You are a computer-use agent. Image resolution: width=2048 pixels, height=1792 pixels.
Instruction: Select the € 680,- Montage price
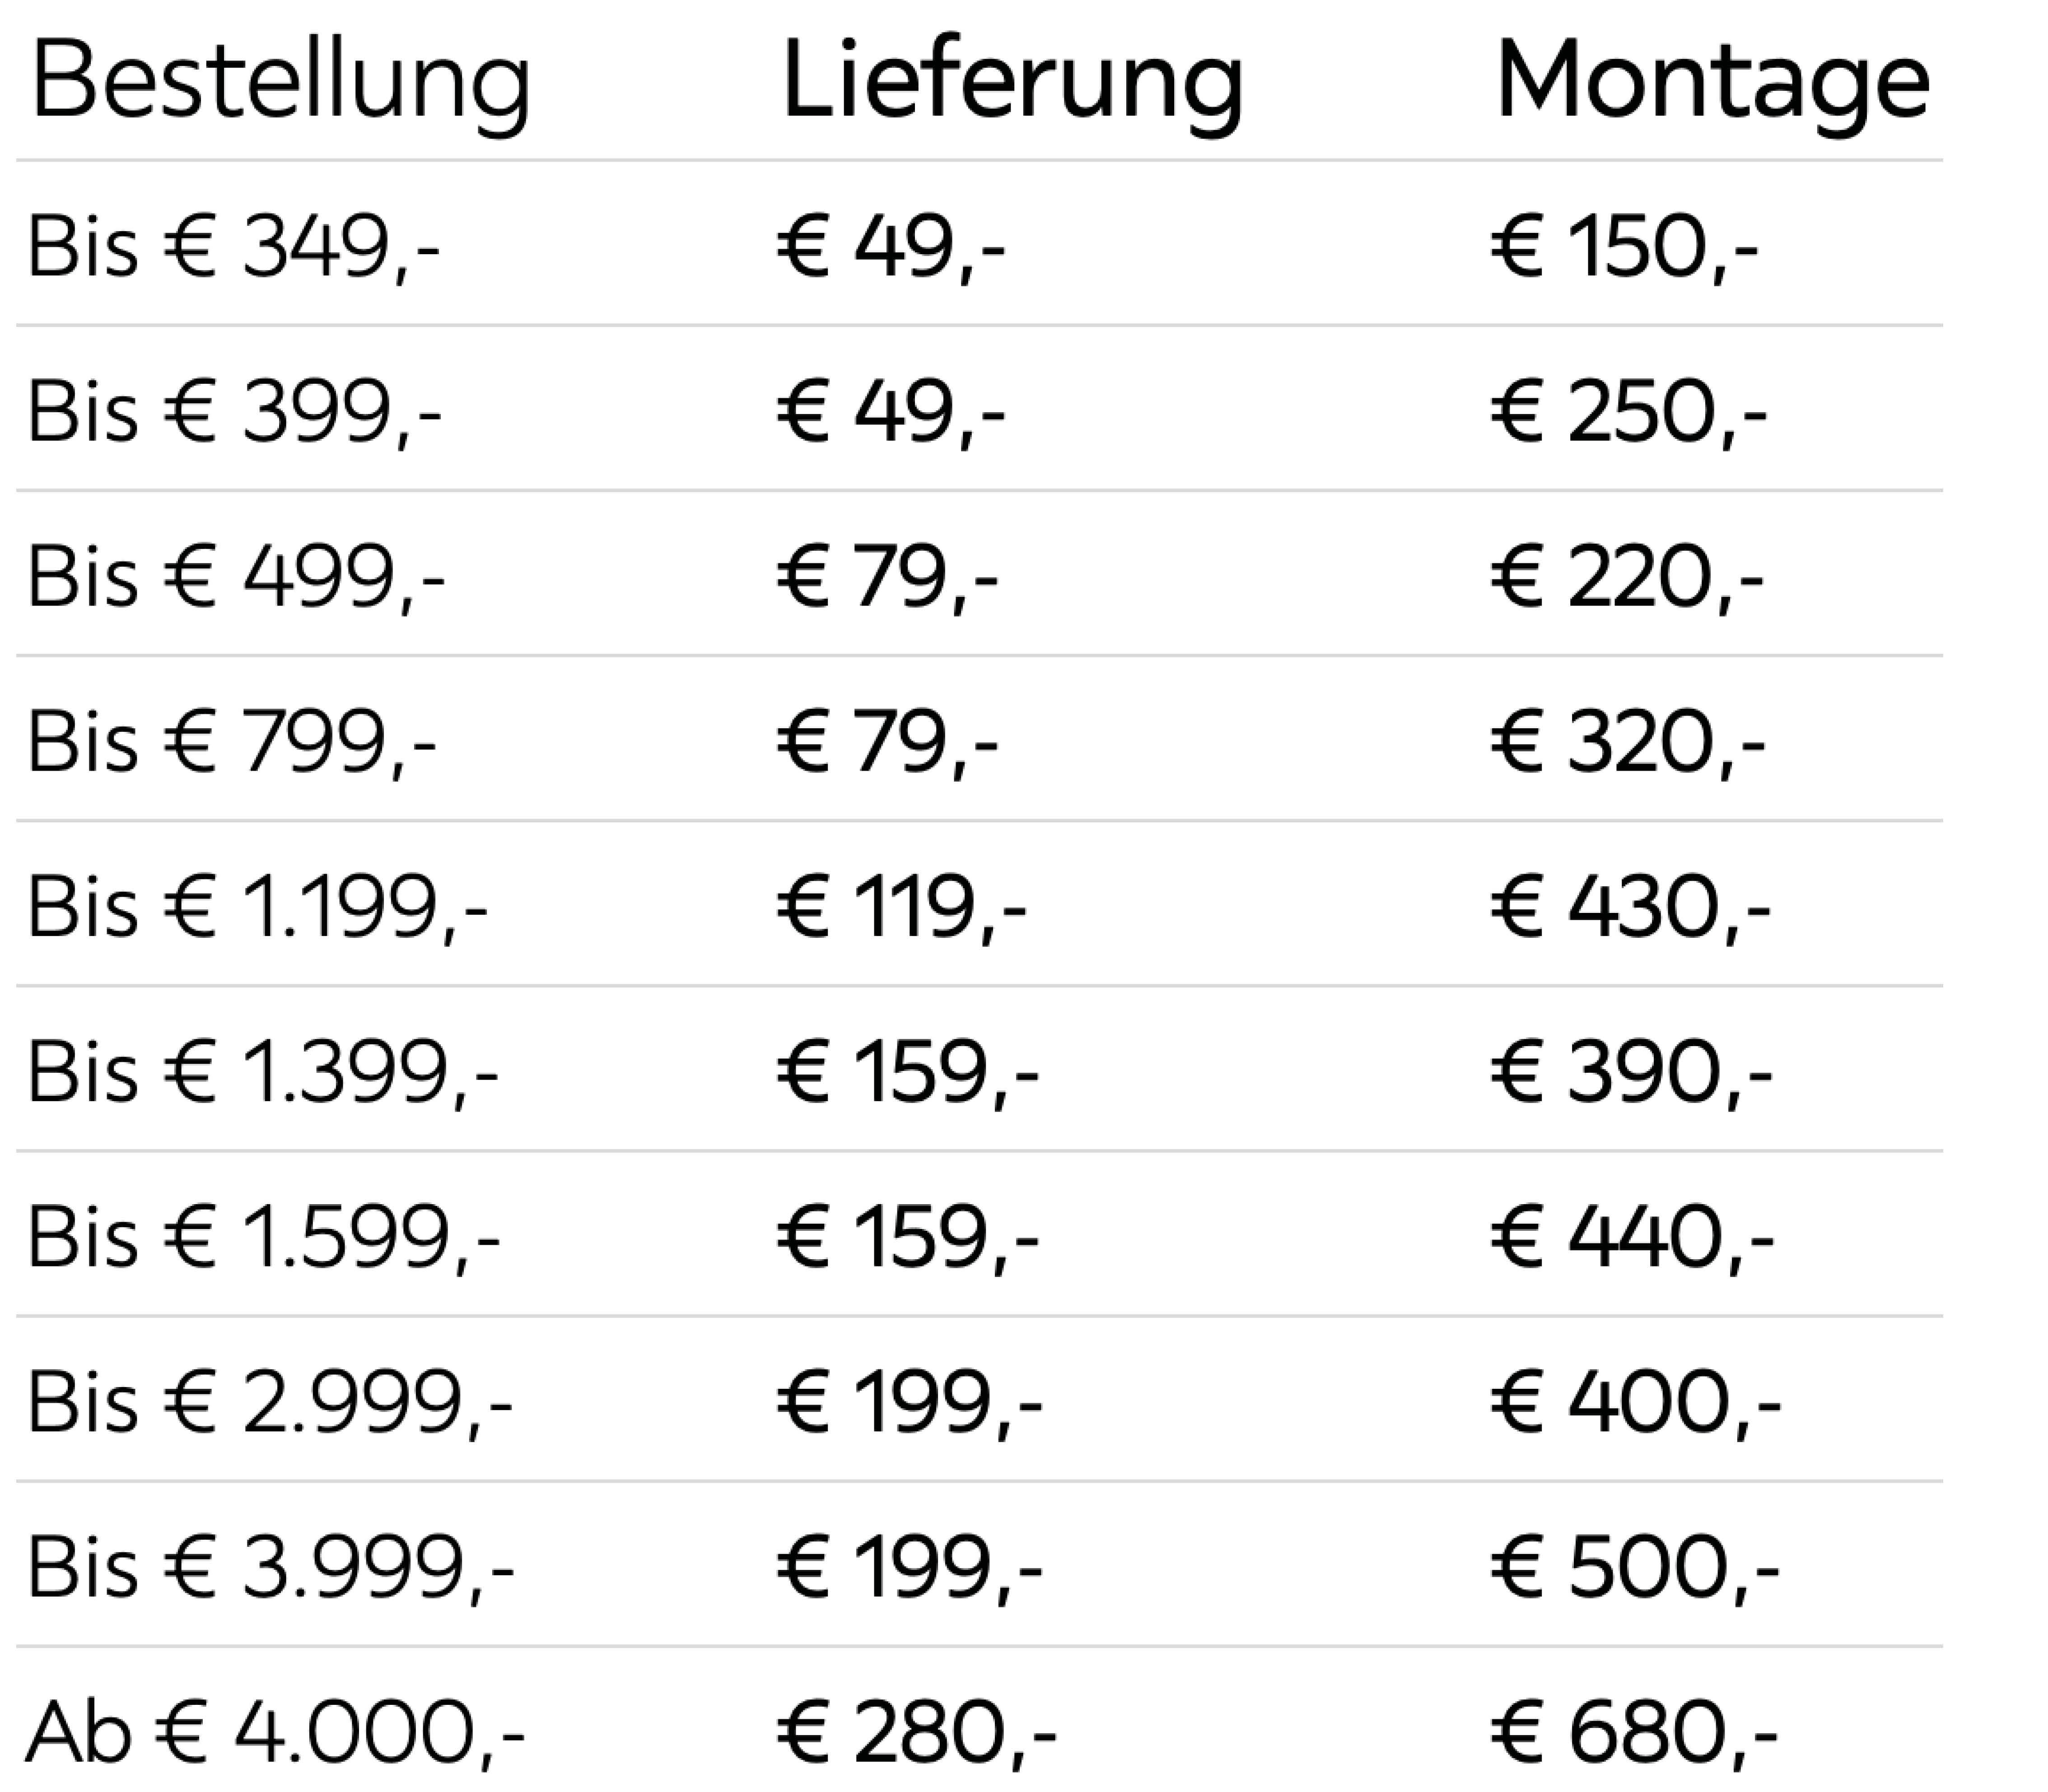[1635, 1732]
